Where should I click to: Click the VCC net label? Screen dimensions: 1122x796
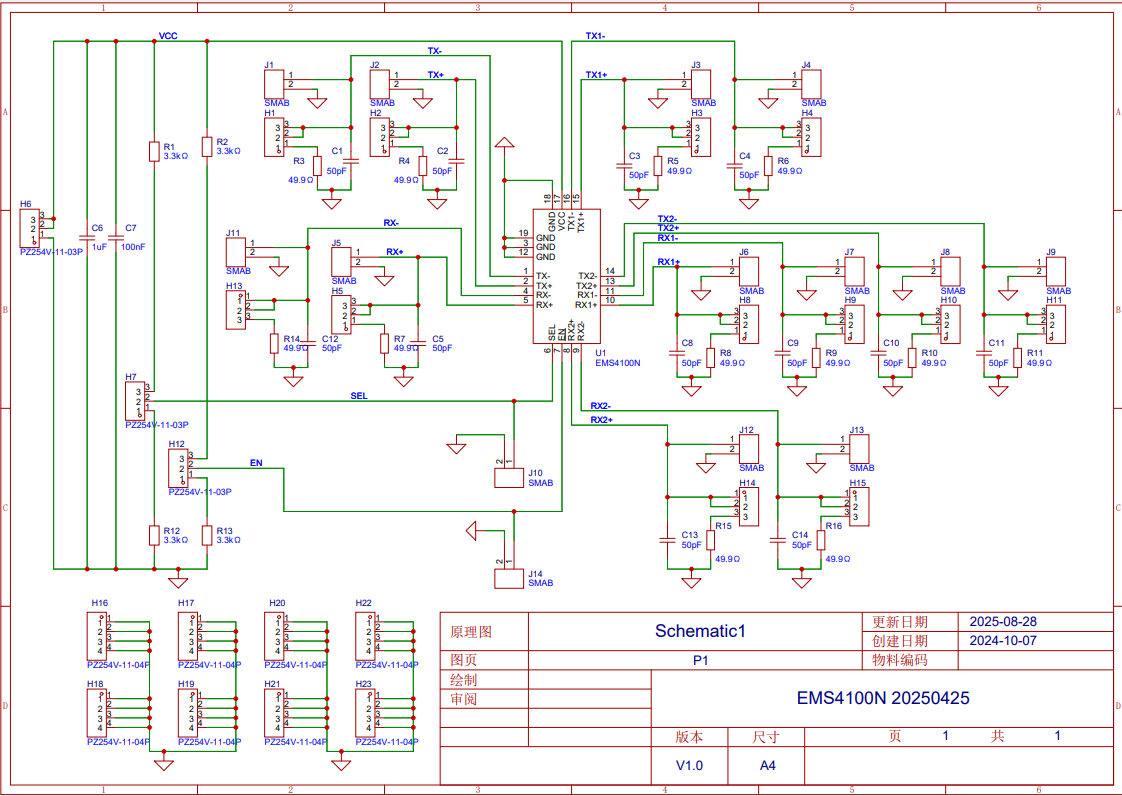click(166, 35)
